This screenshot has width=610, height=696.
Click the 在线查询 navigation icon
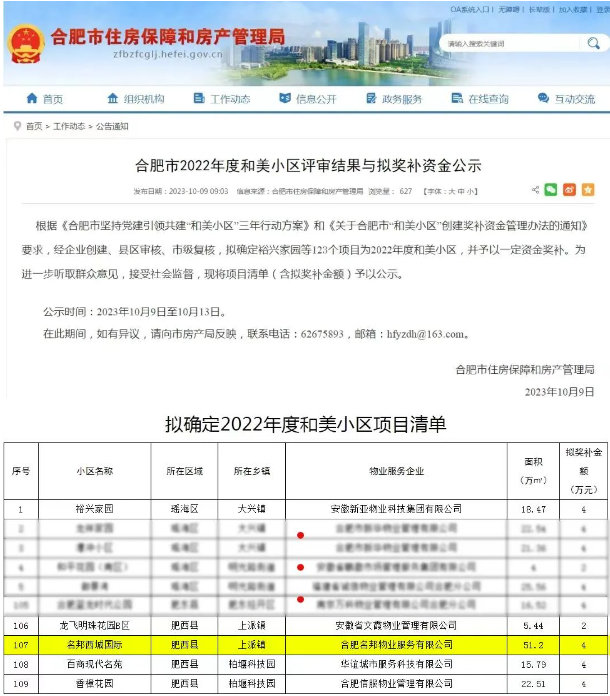[x=456, y=99]
